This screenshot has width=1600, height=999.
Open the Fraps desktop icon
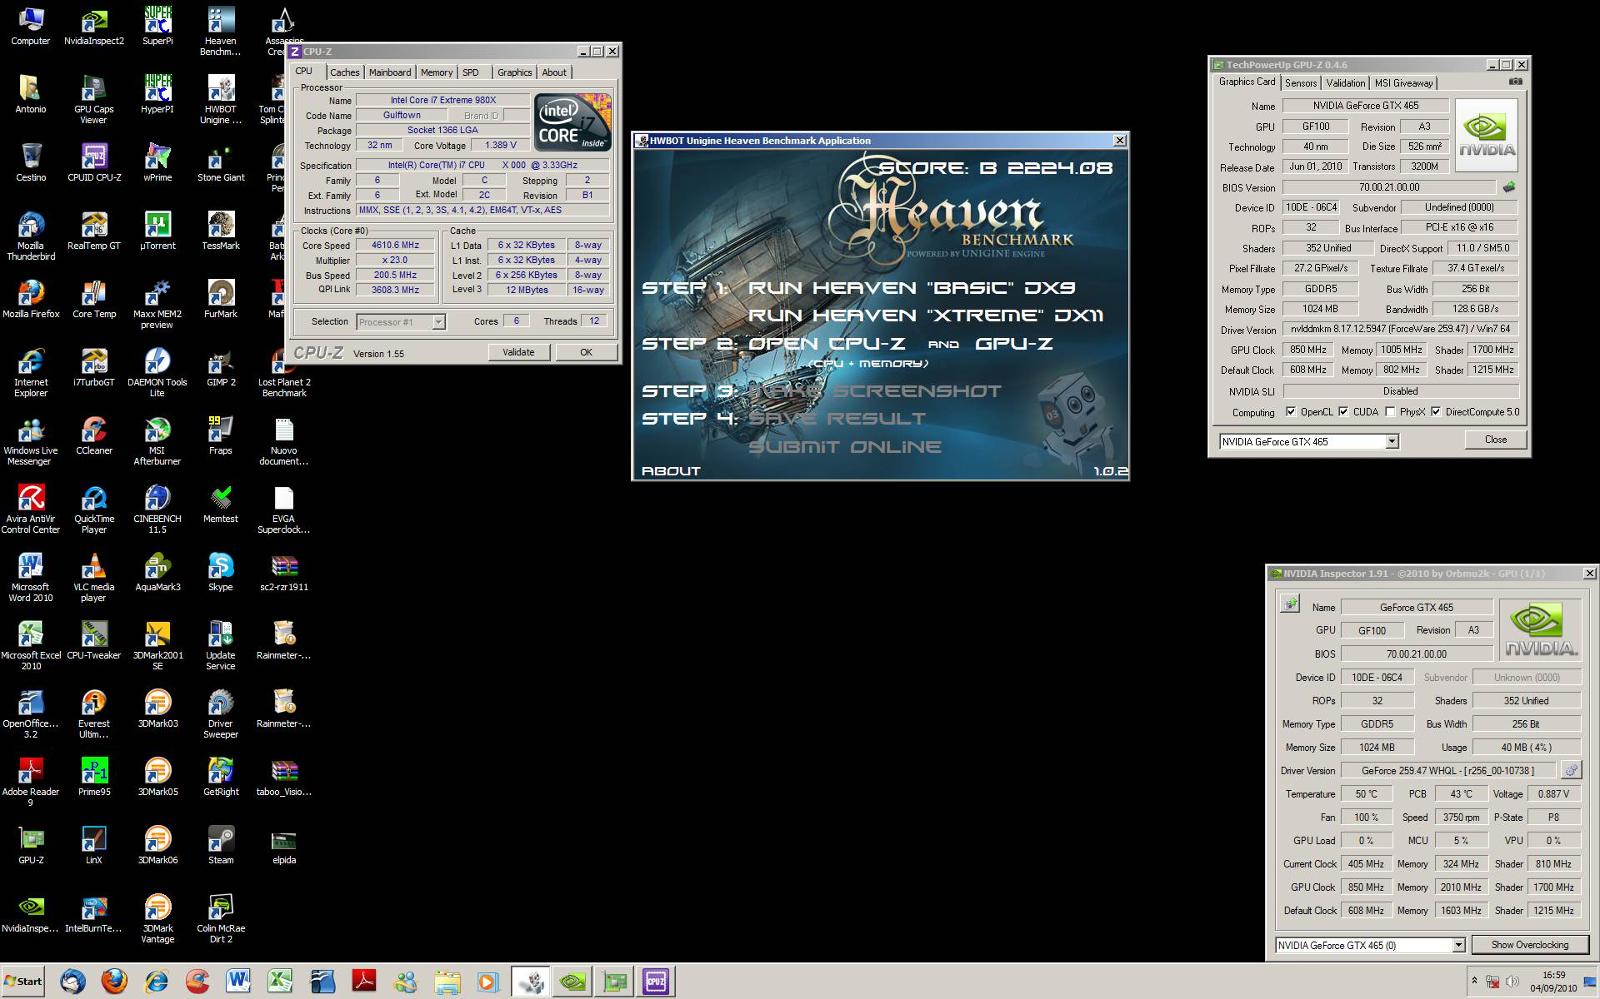(220, 436)
